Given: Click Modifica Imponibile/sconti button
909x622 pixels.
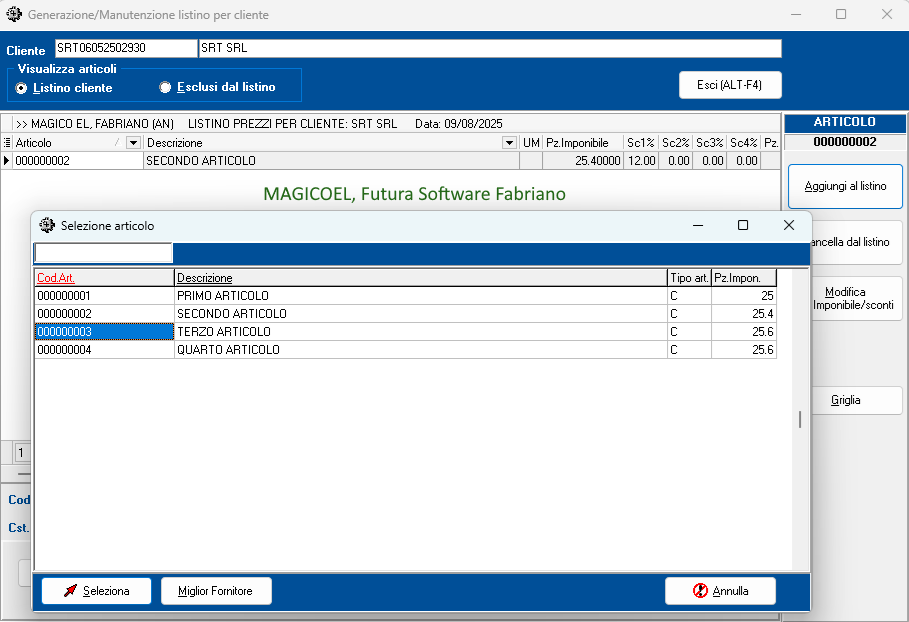Looking at the screenshot, I should coord(856,299).
